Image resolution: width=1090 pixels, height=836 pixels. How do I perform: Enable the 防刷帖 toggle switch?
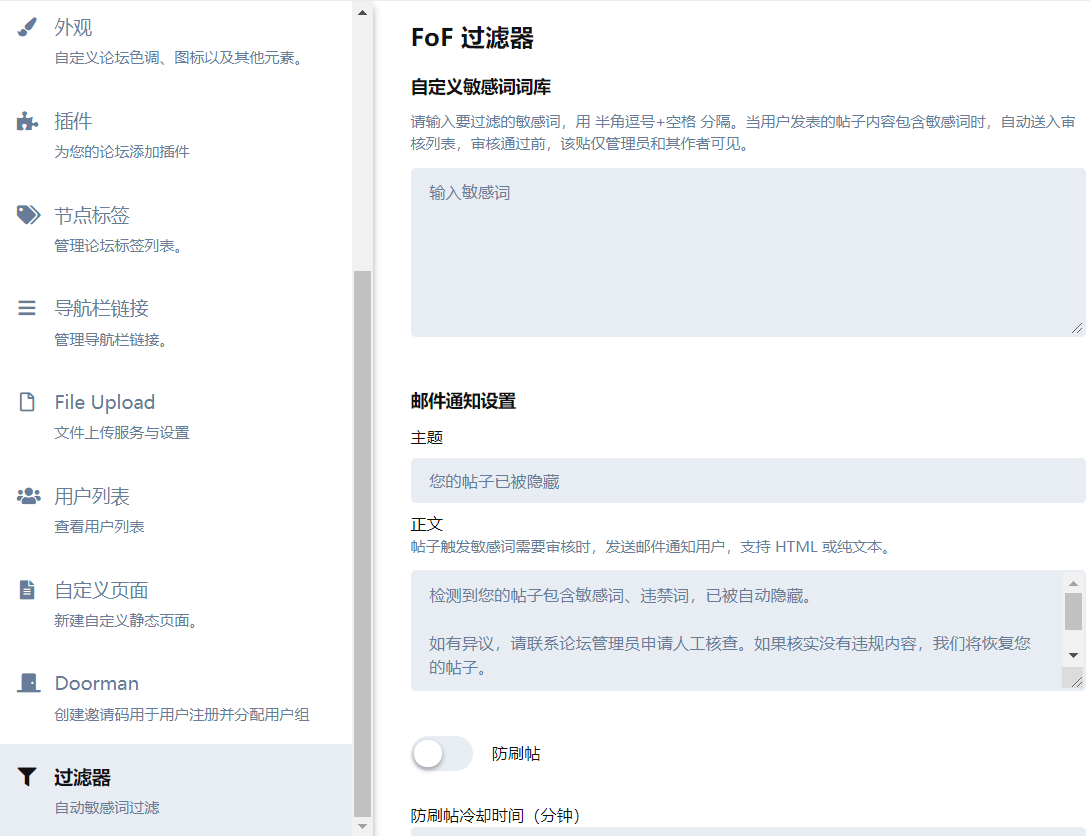tap(441, 754)
